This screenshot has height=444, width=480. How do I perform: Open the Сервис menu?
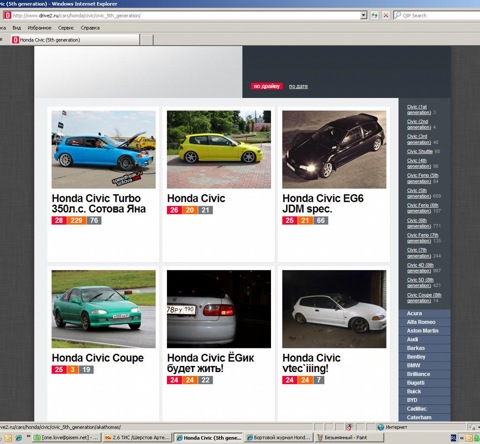click(x=66, y=28)
